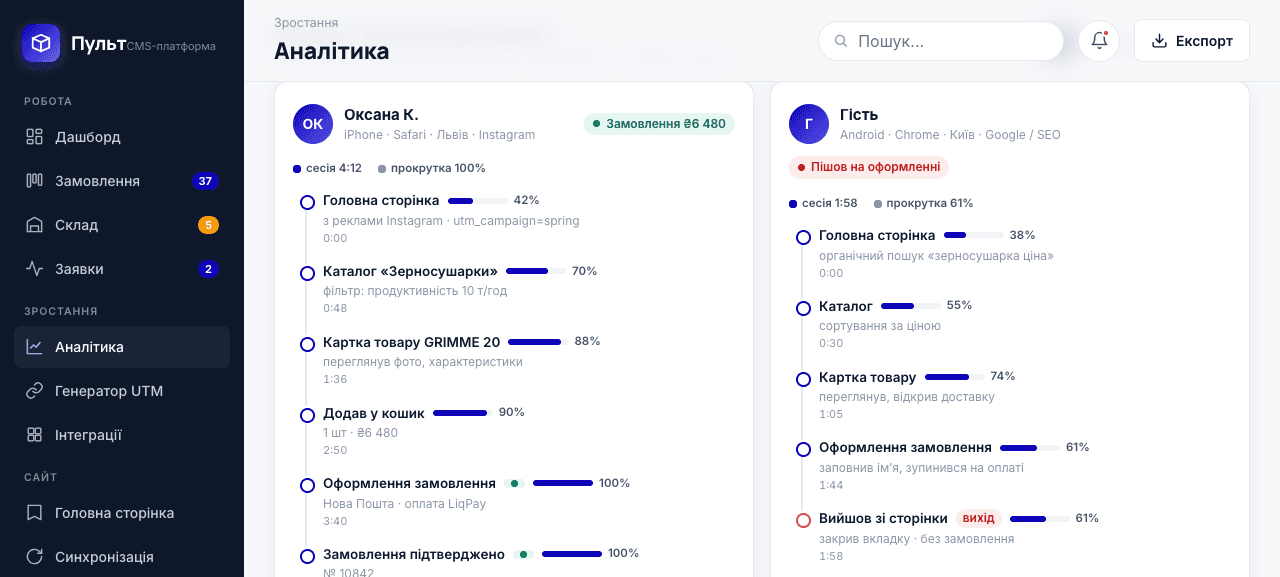Click the 2 badge next to Заявки
This screenshot has height=577, width=1280.
pyautogui.click(x=208, y=269)
